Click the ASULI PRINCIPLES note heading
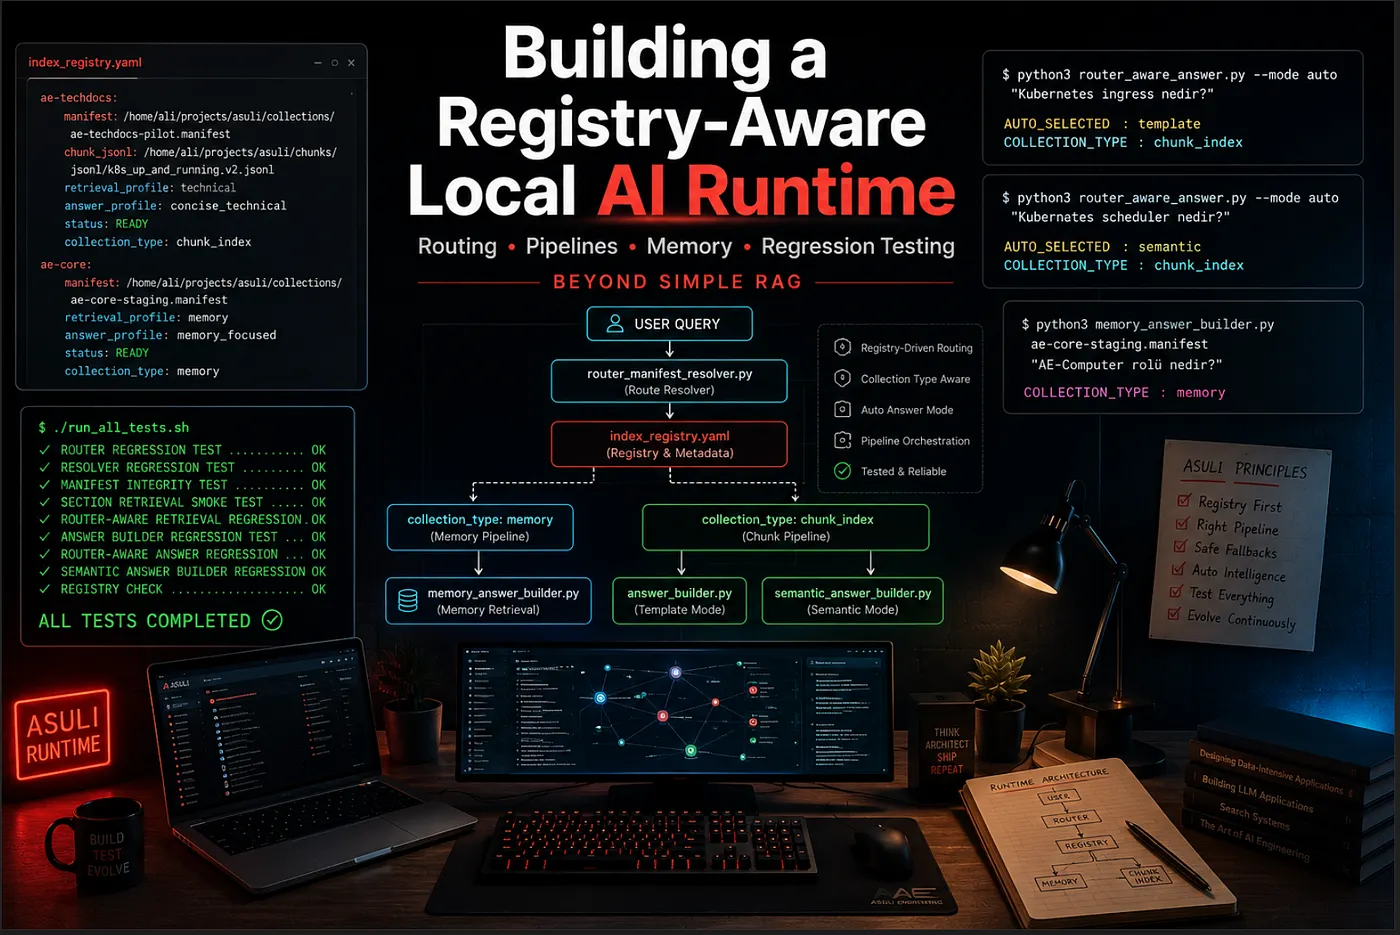Image resolution: width=1400 pixels, height=935 pixels. pos(1245,468)
